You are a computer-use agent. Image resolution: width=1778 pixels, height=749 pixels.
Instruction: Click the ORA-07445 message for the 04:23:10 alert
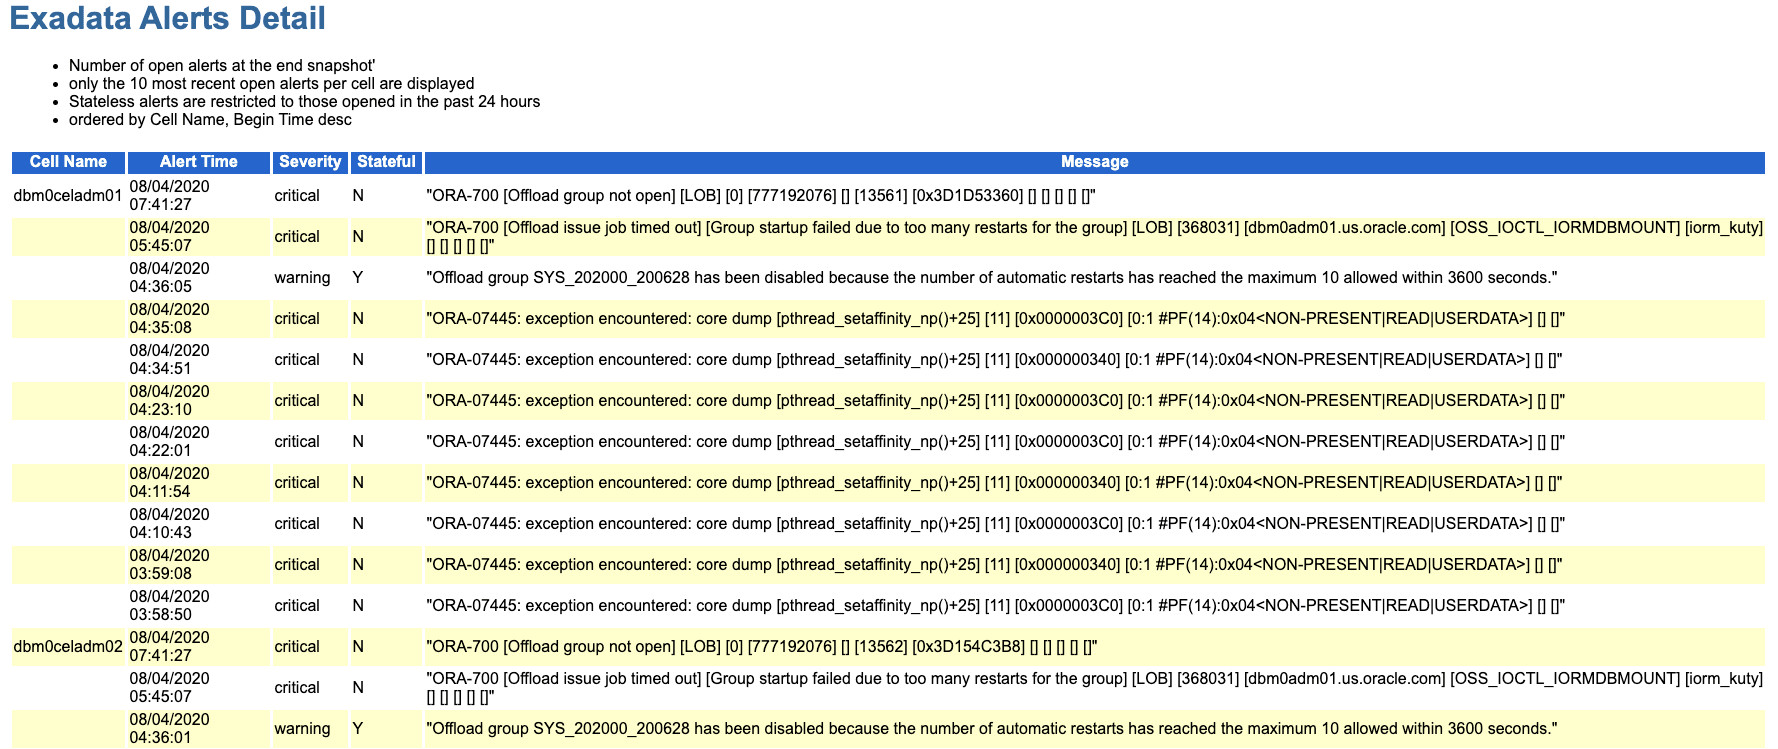(995, 401)
